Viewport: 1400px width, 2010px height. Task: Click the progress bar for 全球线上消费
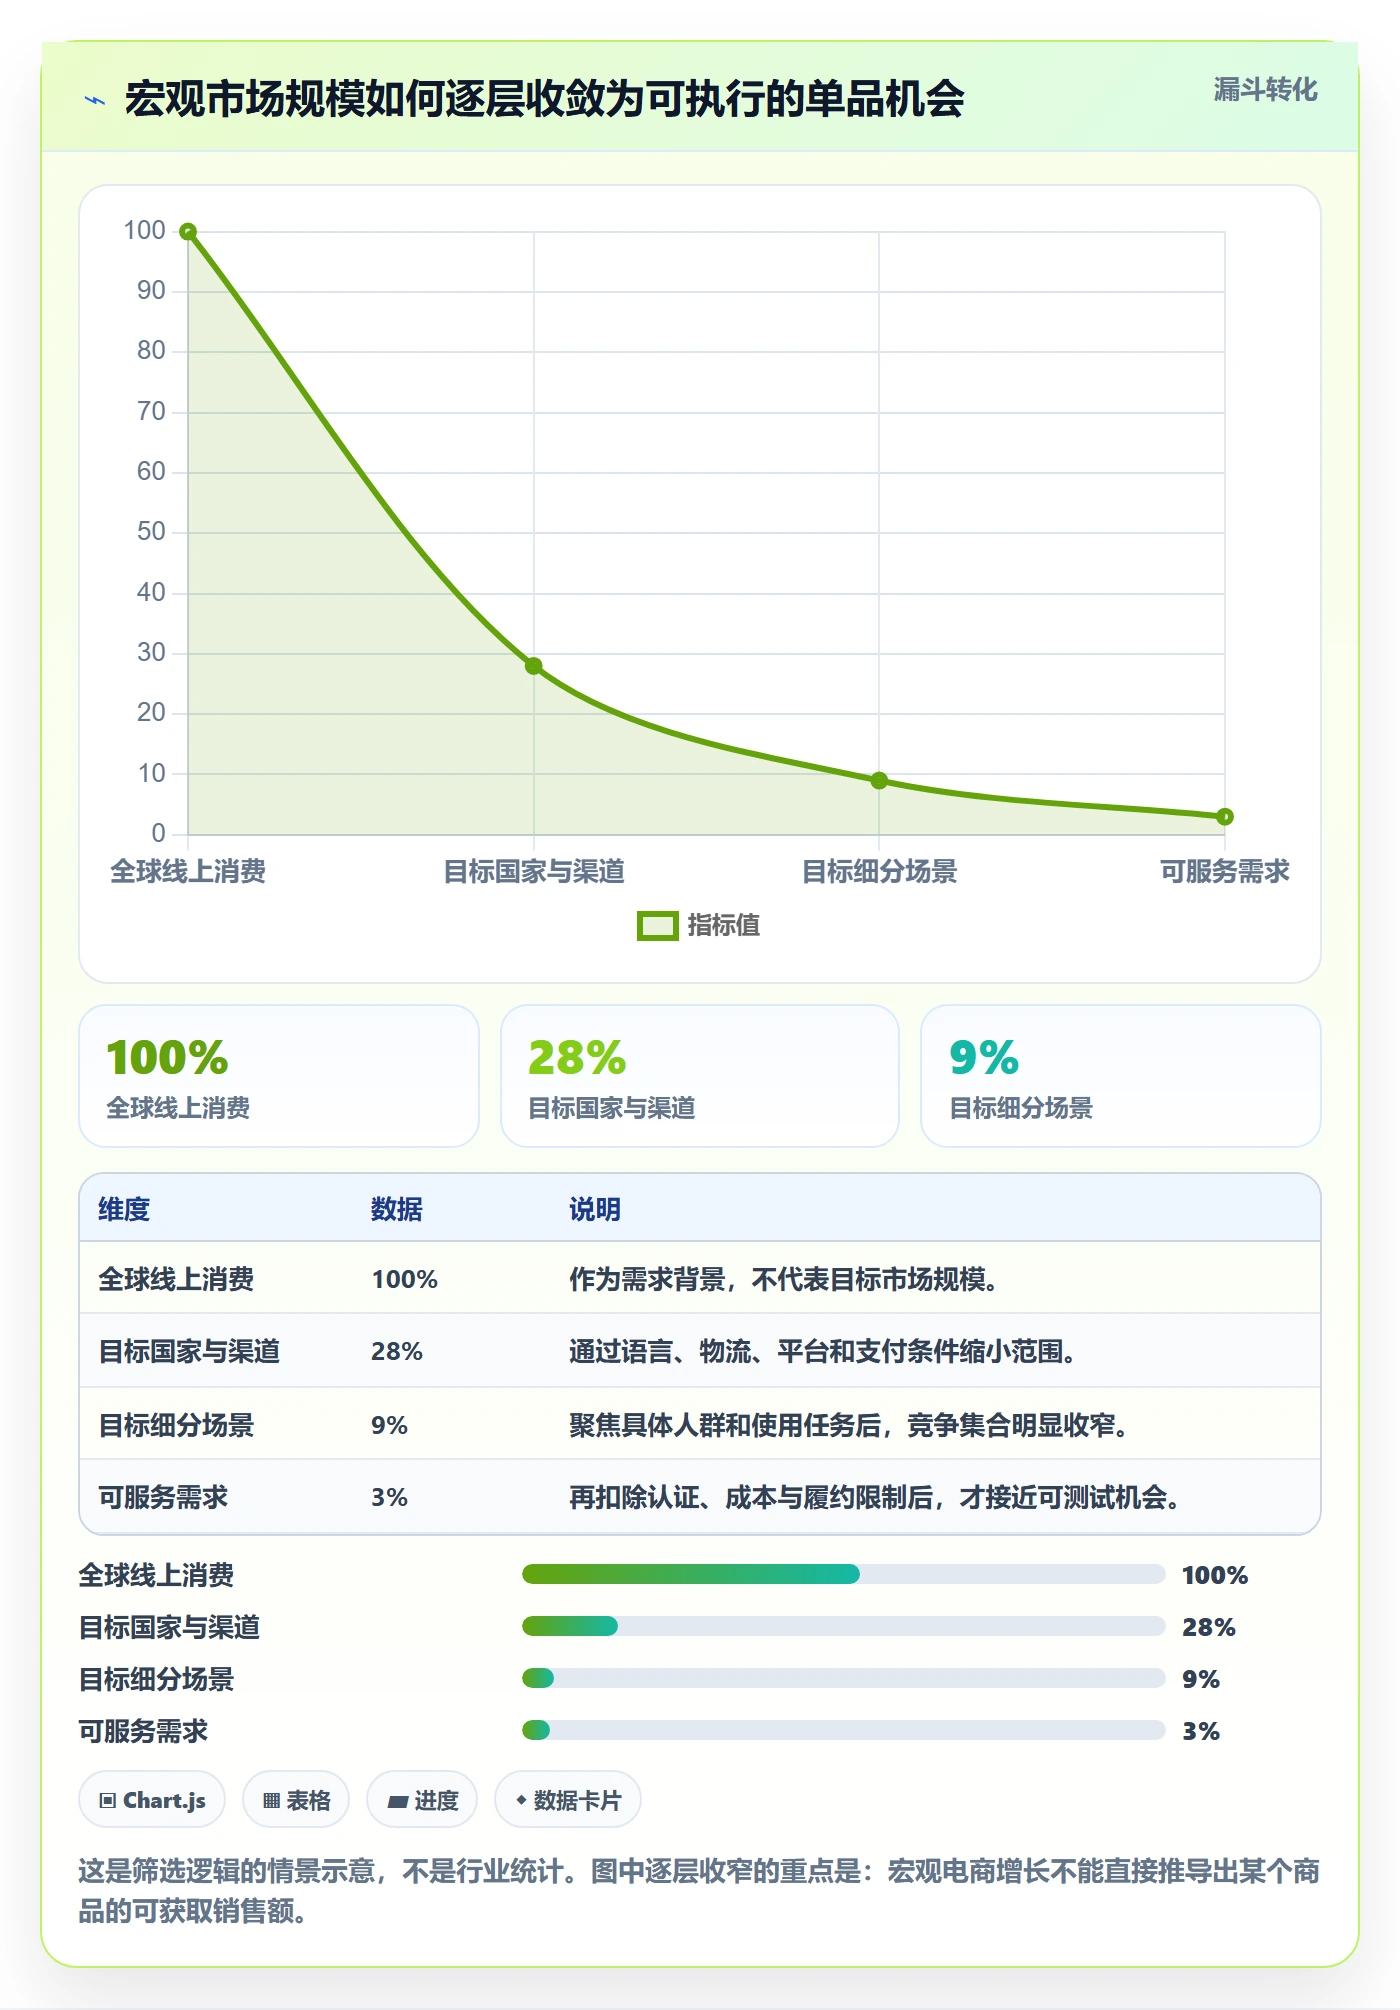tap(843, 1575)
